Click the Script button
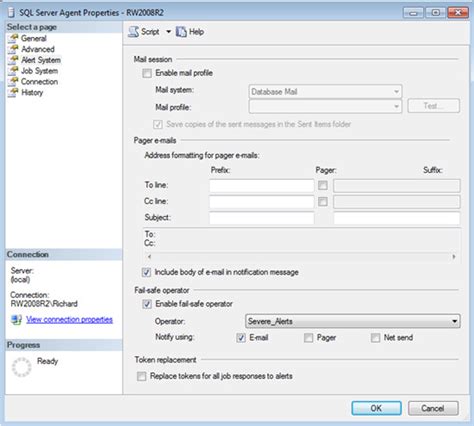Viewport: 474px width, 426px height. coord(144,32)
